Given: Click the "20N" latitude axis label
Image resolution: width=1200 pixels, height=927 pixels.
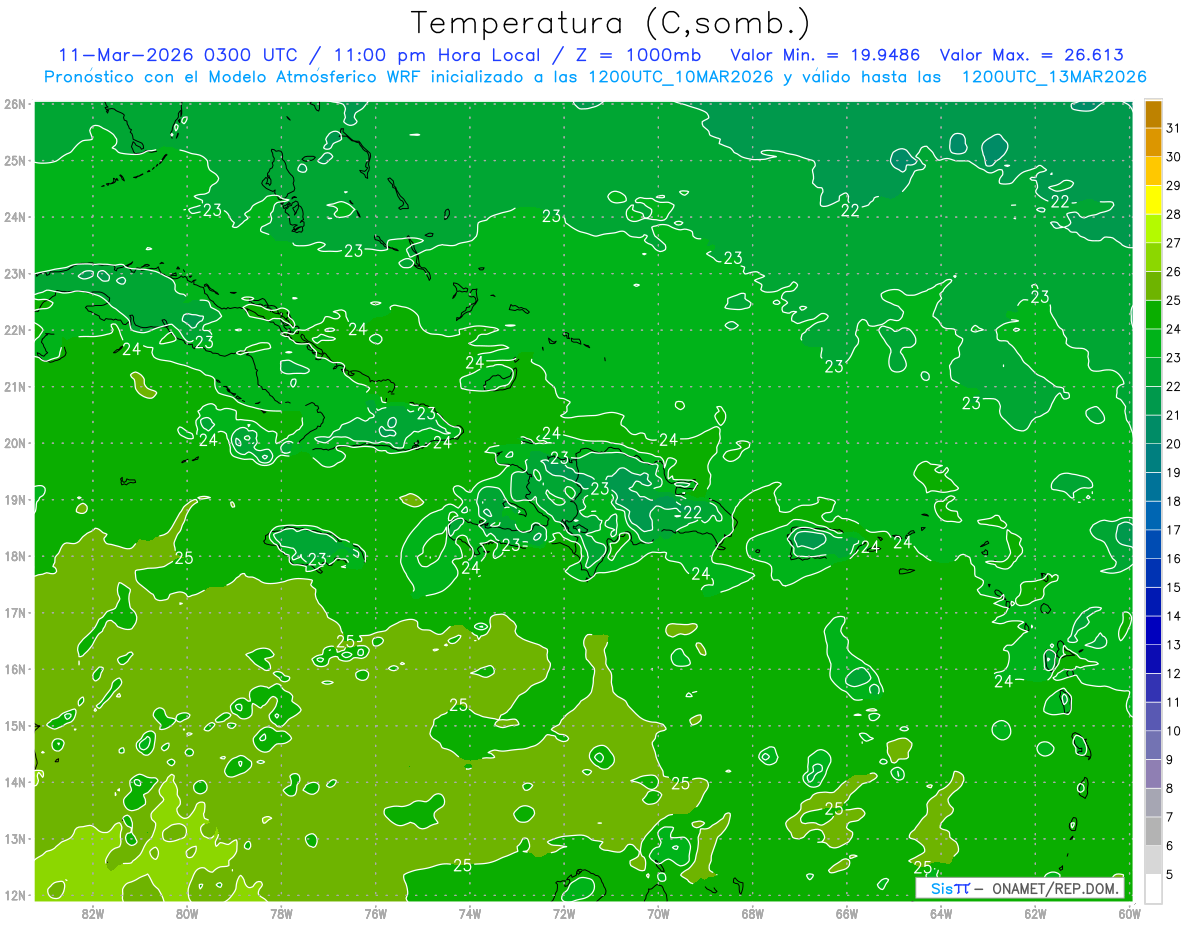Looking at the screenshot, I should pyautogui.click(x=15, y=443).
